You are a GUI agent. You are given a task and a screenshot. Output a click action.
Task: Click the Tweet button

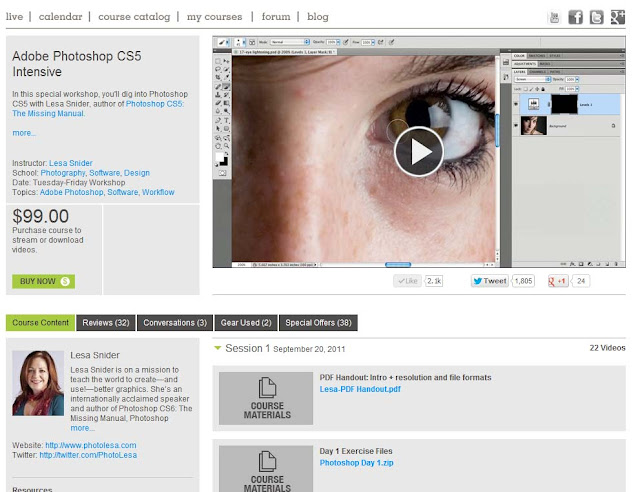coord(490,281)
